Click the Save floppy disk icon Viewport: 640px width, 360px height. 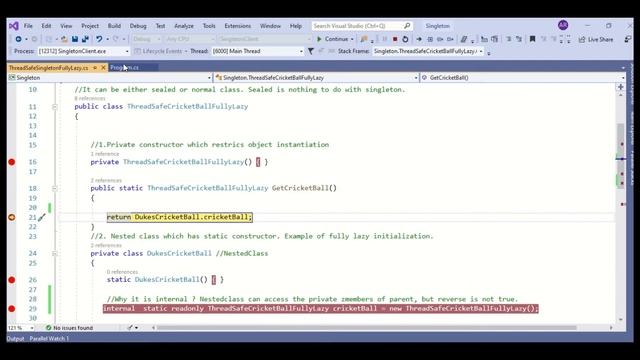(75, 39)
